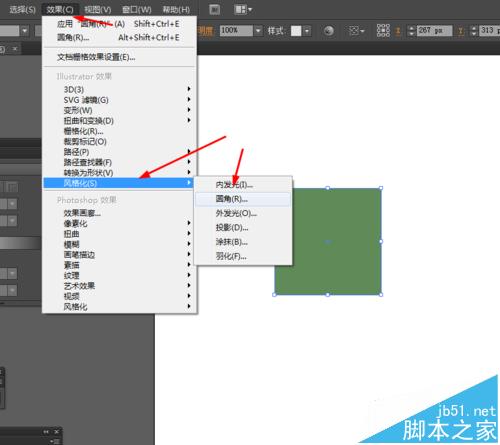500x445 pixels.
Task: Click the X value stepper arrows
Action: coord(412,31)
